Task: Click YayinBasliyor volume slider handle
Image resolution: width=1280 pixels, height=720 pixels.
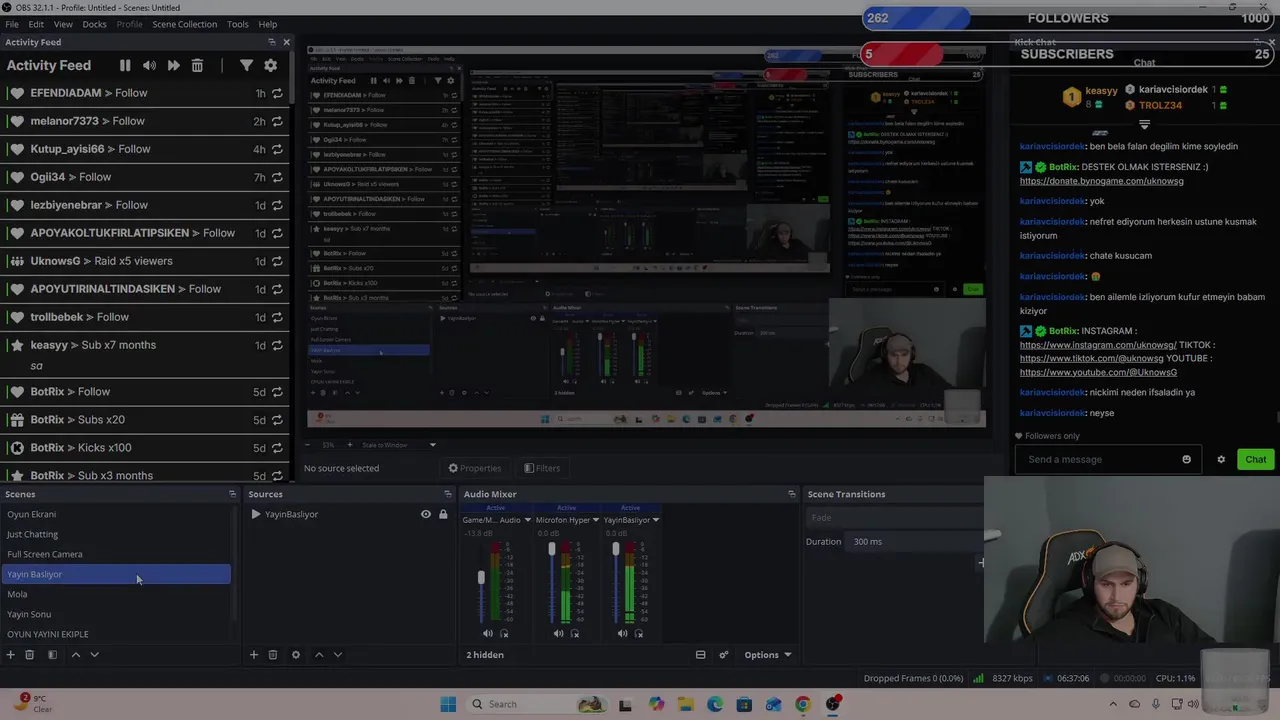Action: point(615,550)
